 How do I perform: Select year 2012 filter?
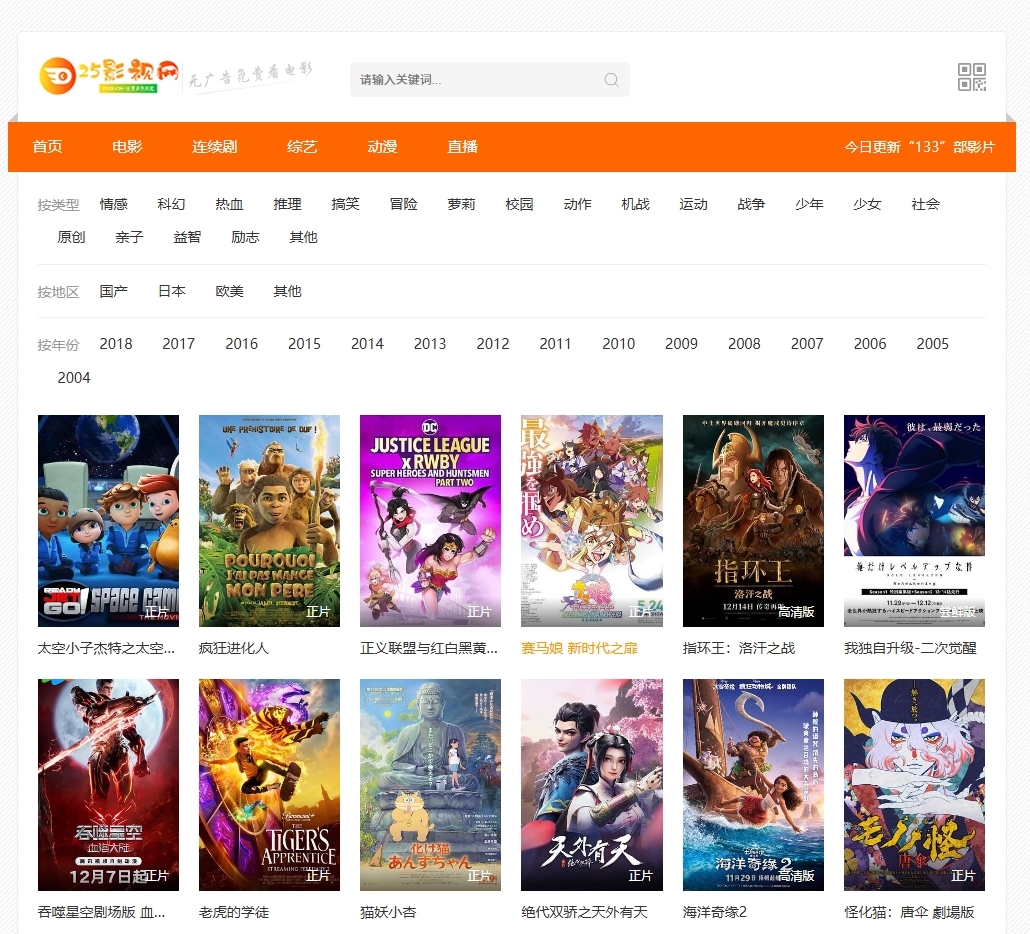pyautogui.click(x=493, y=344)
